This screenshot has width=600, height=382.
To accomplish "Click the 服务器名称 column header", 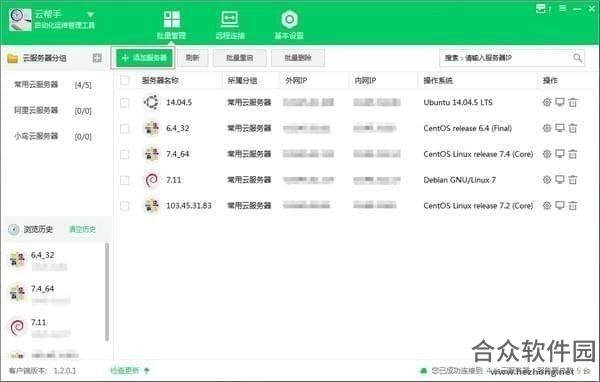I will click(160, 80).
